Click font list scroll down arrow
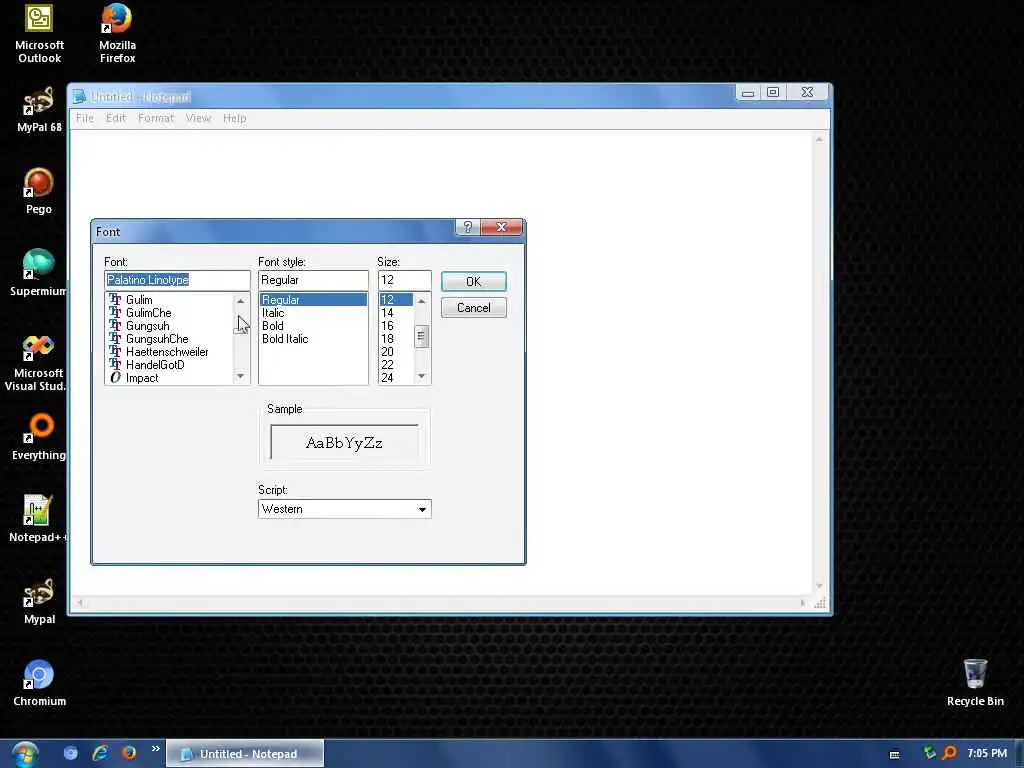This screenshot has width=1024, height=768. [240, 376]
